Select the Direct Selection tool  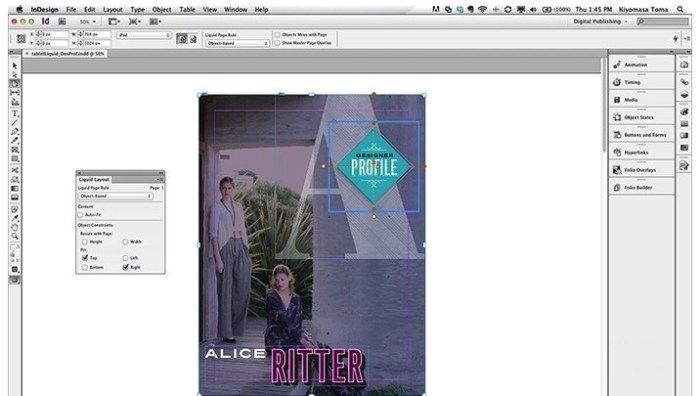tap(15, 75)
